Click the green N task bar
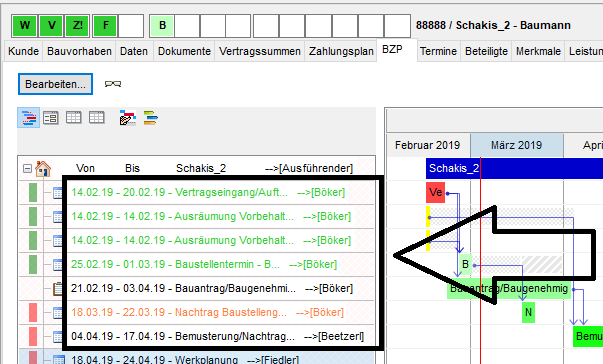 point(528,312)
